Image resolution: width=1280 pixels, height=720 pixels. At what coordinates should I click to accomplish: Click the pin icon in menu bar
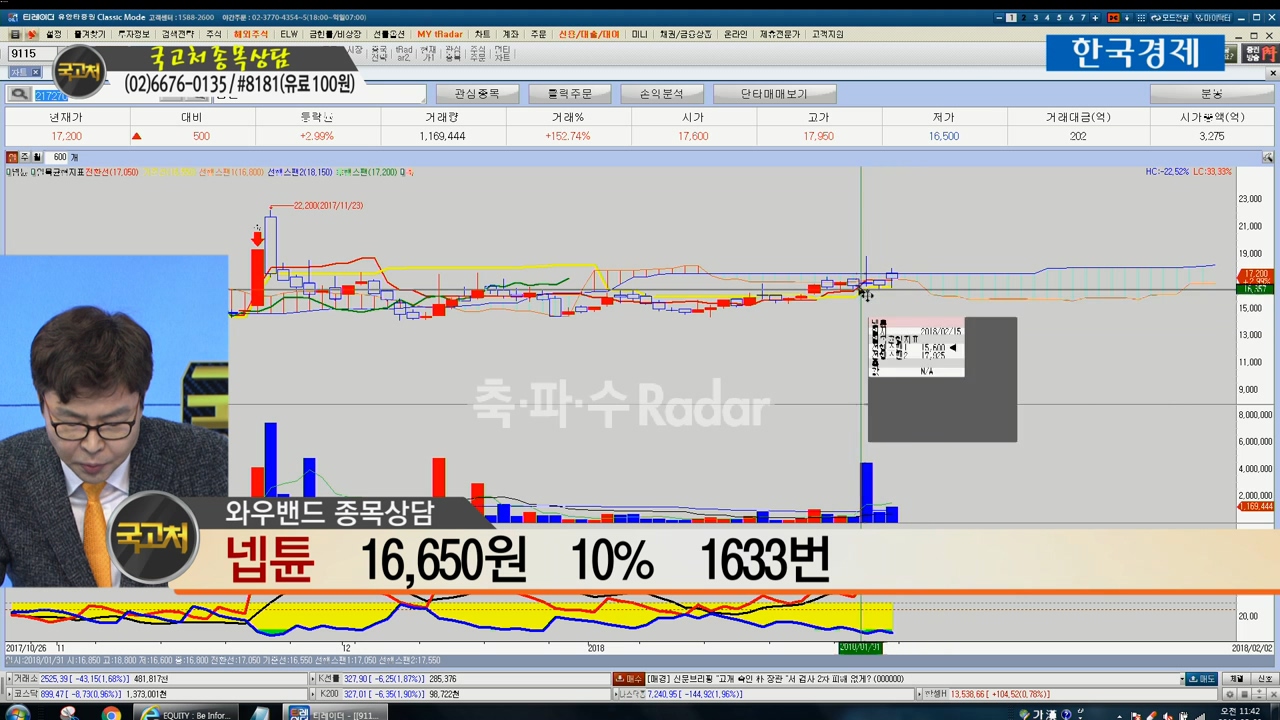click(x=31, y=34)
